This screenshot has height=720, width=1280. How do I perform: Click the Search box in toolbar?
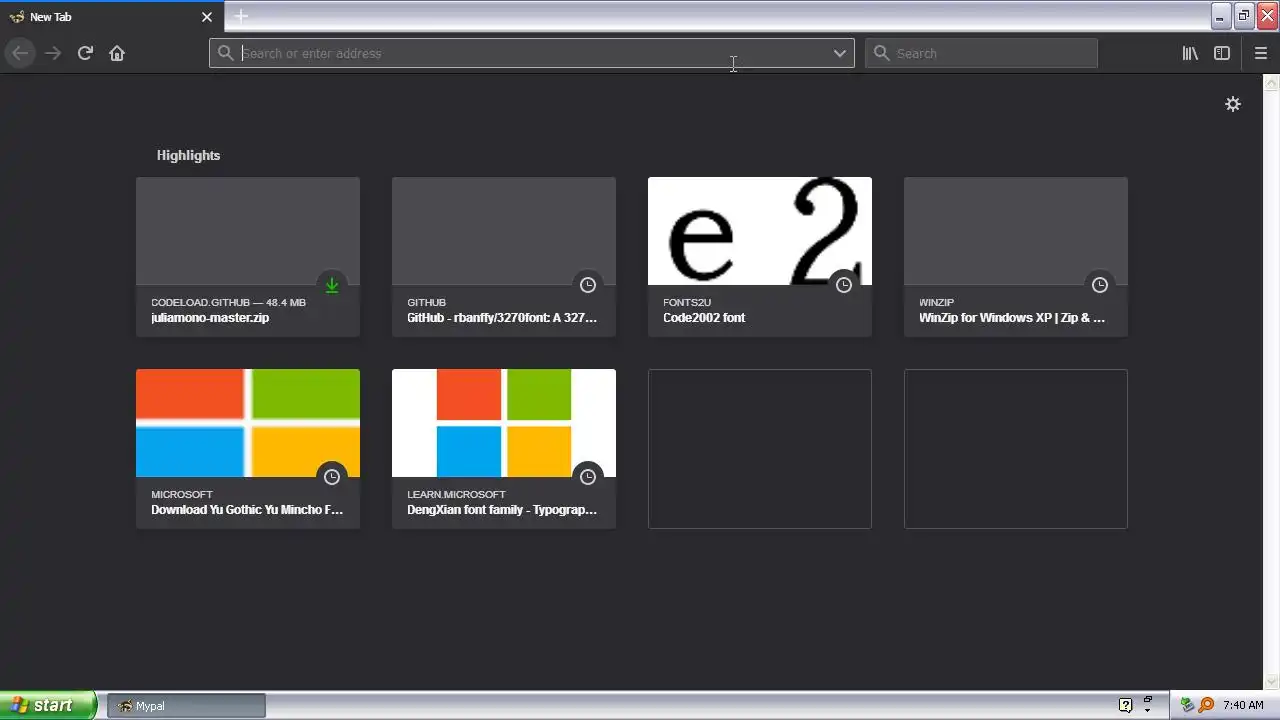point(981,53)
